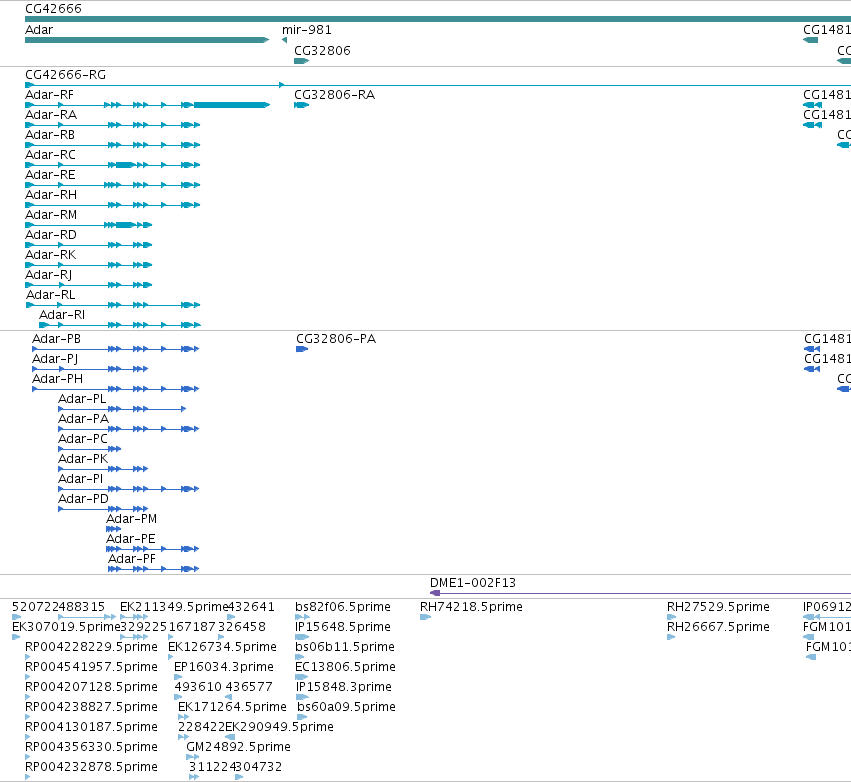Image resolution: width=851 pixels, height=782 pixels.
Task: Click the Adar-PF protein label
Action: (x=132, y=560)
